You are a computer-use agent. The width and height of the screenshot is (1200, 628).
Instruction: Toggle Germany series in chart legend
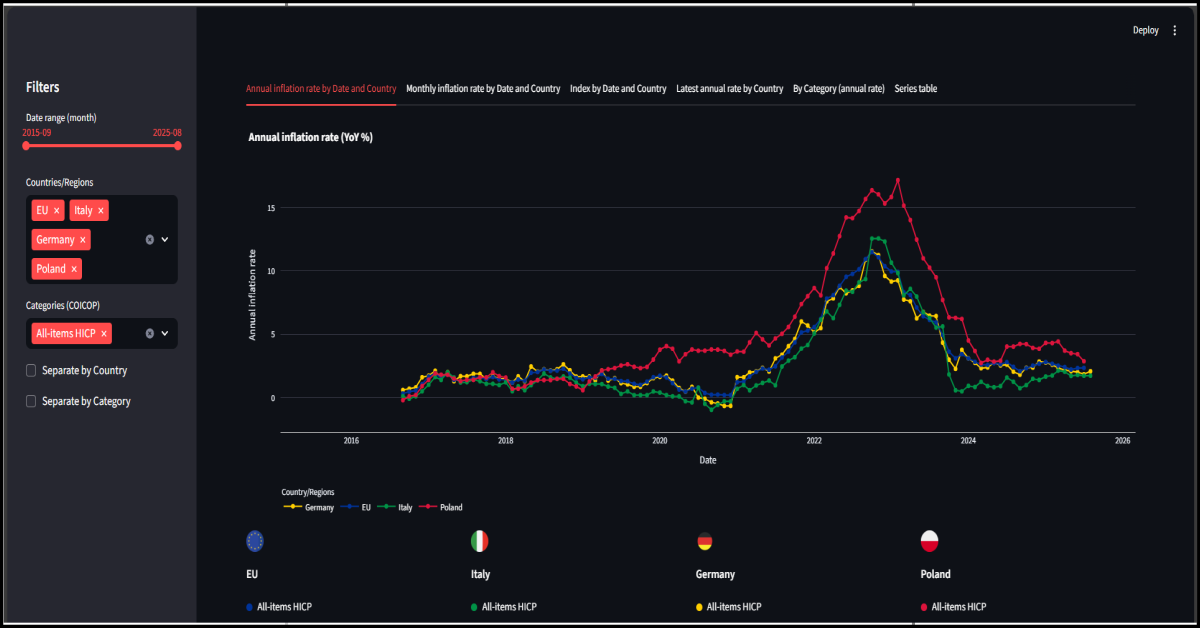(x=309, y=508)
